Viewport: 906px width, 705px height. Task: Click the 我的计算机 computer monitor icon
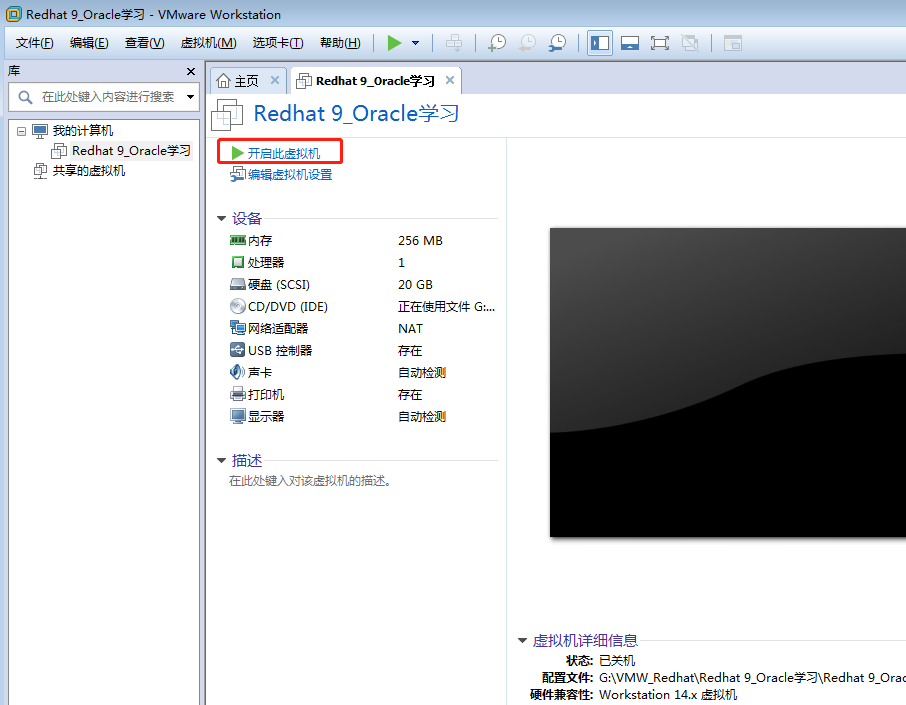tap(40, 131)
